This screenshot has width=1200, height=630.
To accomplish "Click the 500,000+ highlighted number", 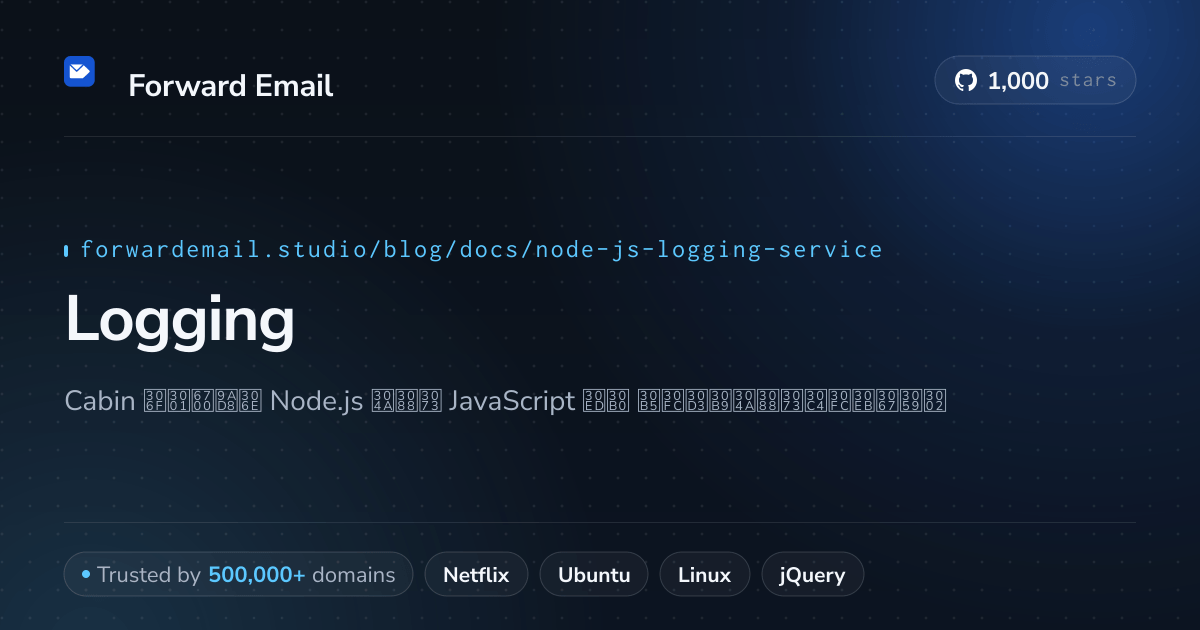I will coord(257,575).
